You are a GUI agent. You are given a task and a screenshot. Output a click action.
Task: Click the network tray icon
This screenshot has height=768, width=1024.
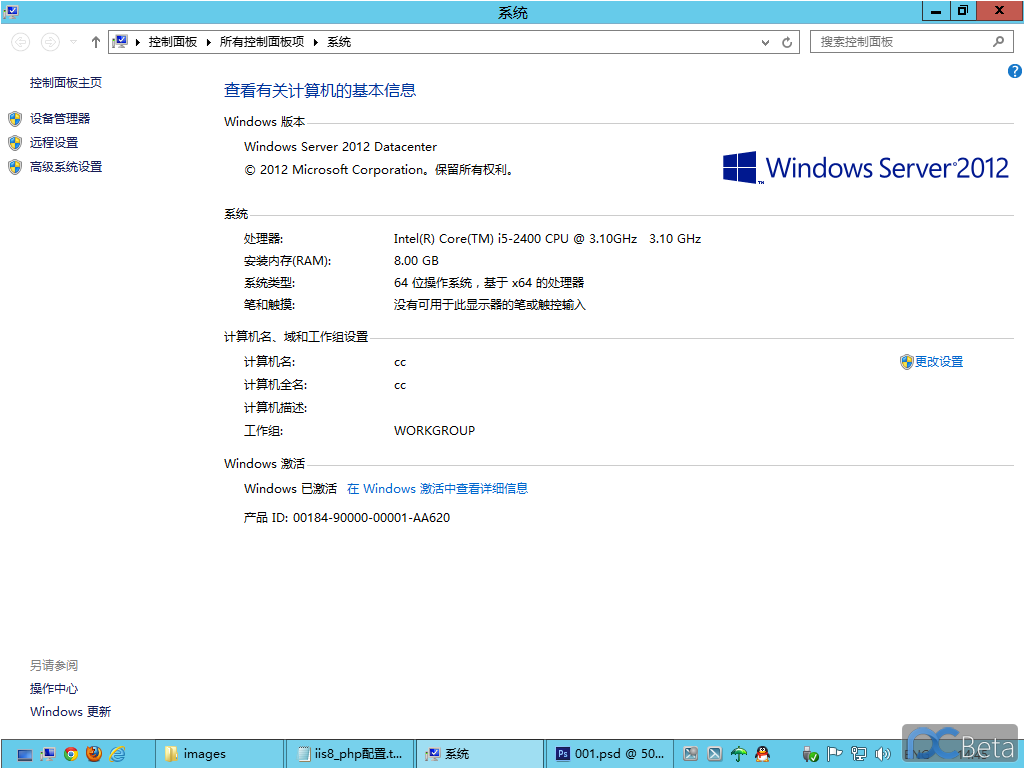(x=858, y=754)
